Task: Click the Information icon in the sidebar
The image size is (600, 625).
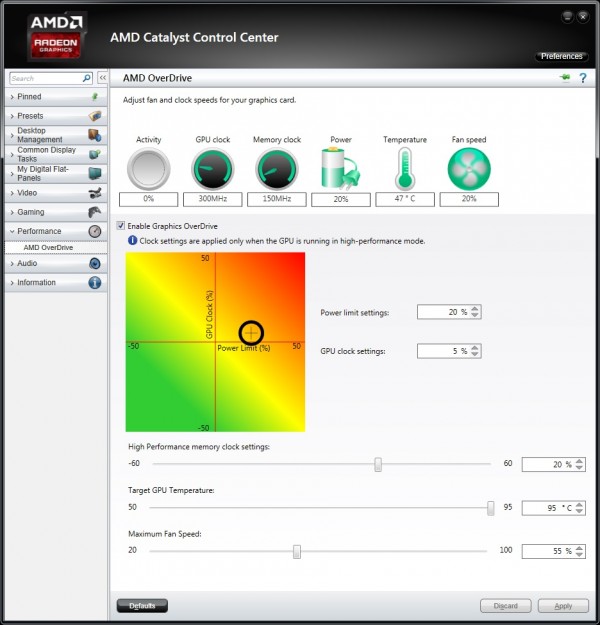Action: [95, 283]
